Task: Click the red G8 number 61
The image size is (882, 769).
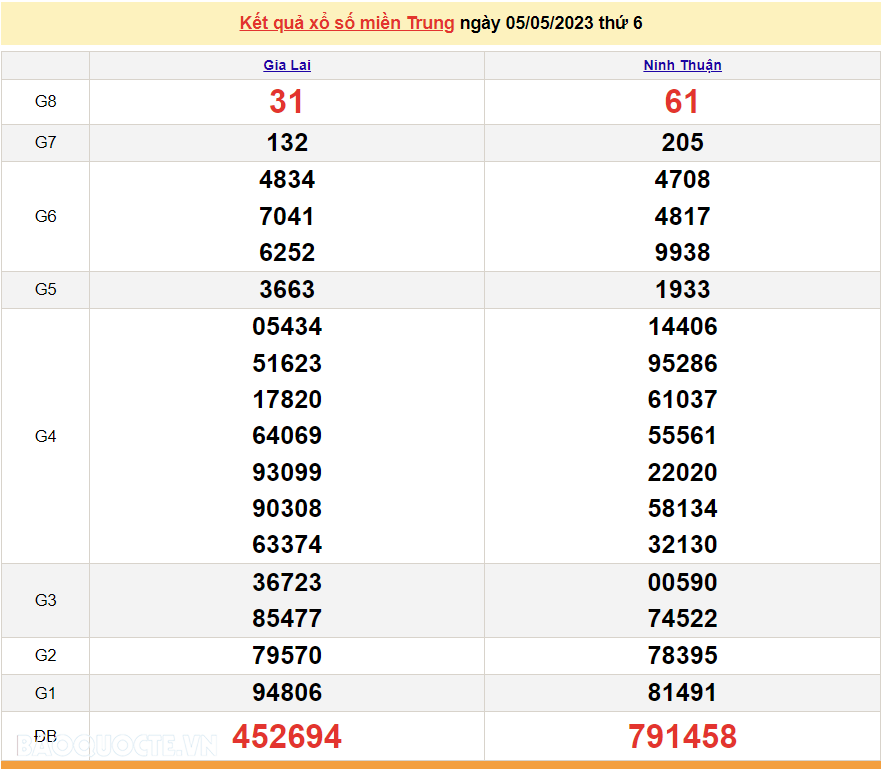Action: pos(682,102)
